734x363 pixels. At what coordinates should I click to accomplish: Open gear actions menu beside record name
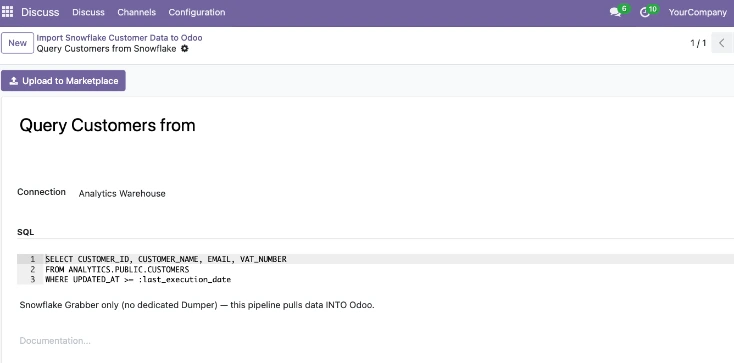pyautogui.click(x=184, y=49)
